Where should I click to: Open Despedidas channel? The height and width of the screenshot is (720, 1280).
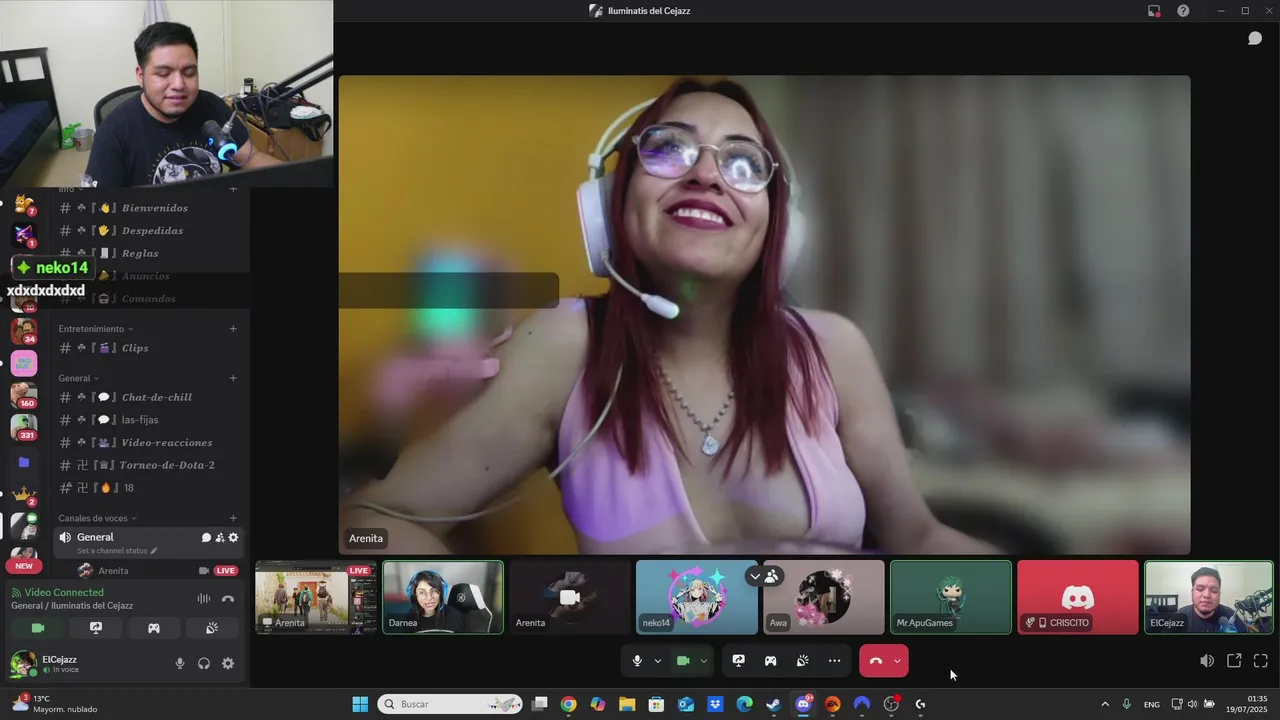pyautogui.click(x=150, y=231)
